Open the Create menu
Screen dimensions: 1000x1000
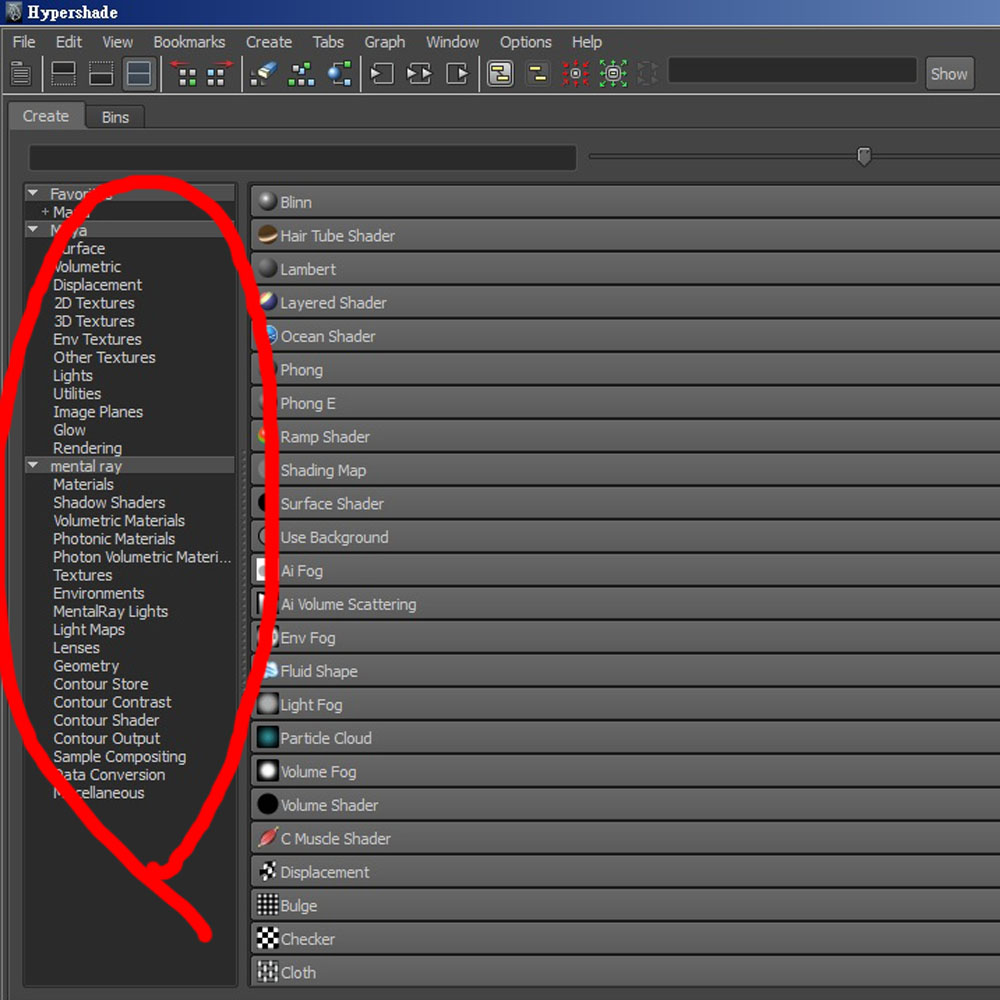[268, 42]
